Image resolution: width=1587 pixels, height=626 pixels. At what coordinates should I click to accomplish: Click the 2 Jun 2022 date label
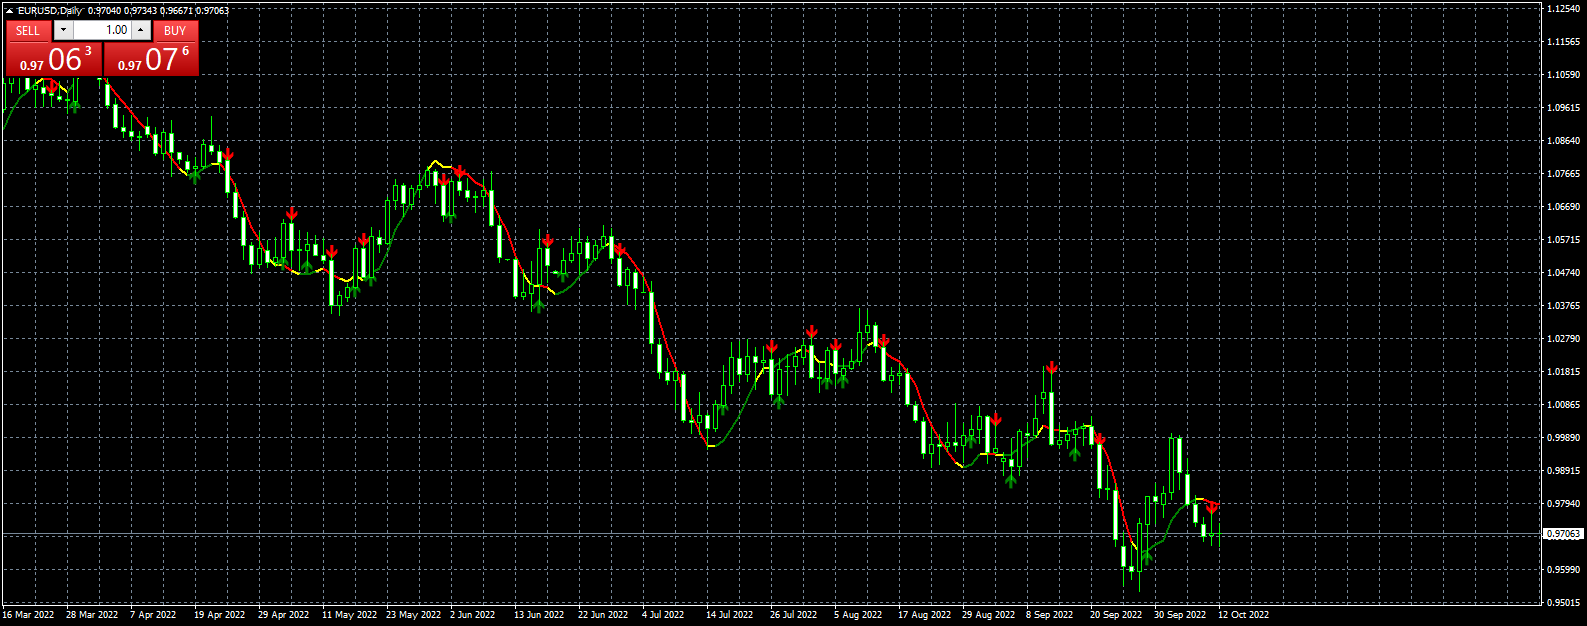pos(473,615)
